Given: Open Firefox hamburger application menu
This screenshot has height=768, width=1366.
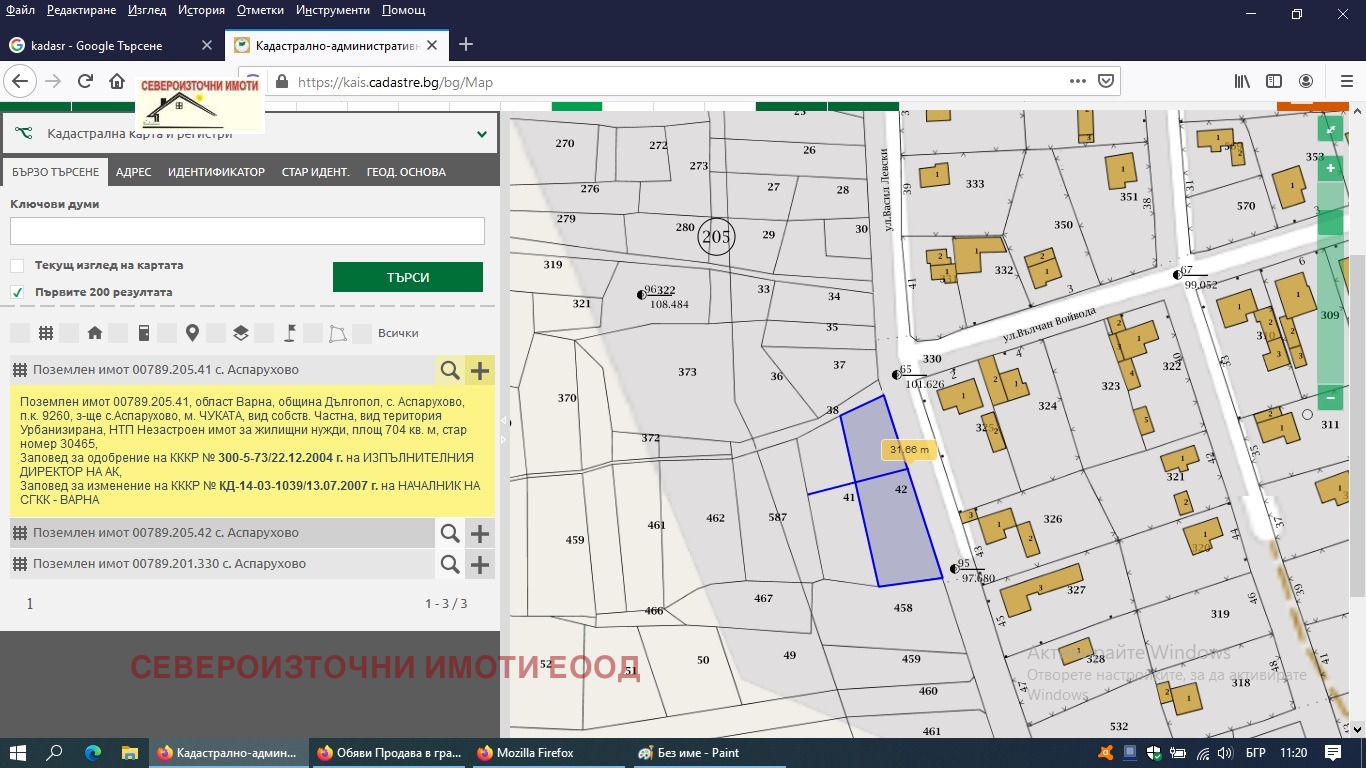Looking at the screenshot, I should point(1344,82).
